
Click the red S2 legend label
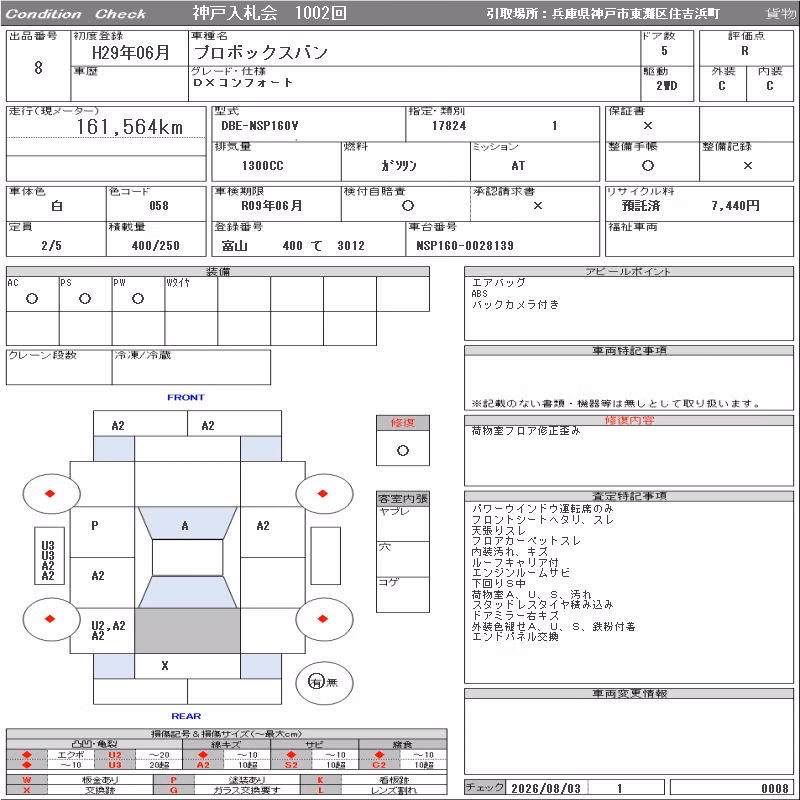[x=291, y=764]
